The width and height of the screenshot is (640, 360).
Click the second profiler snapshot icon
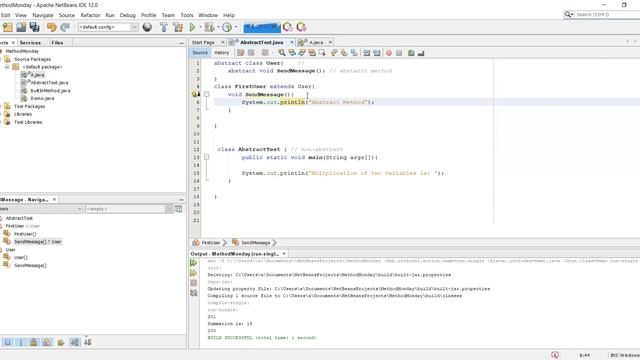tap(301, 27)
